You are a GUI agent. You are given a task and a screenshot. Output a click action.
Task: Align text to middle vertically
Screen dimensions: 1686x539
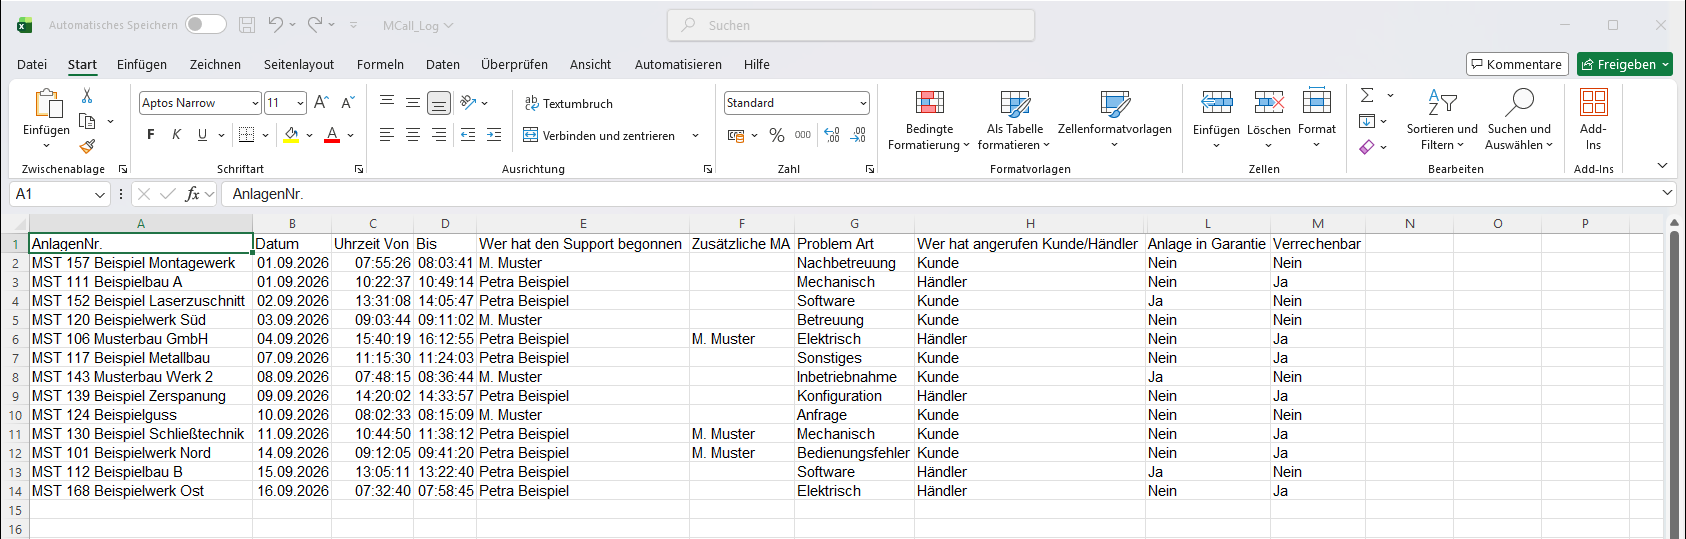click(x=413, y=103)
